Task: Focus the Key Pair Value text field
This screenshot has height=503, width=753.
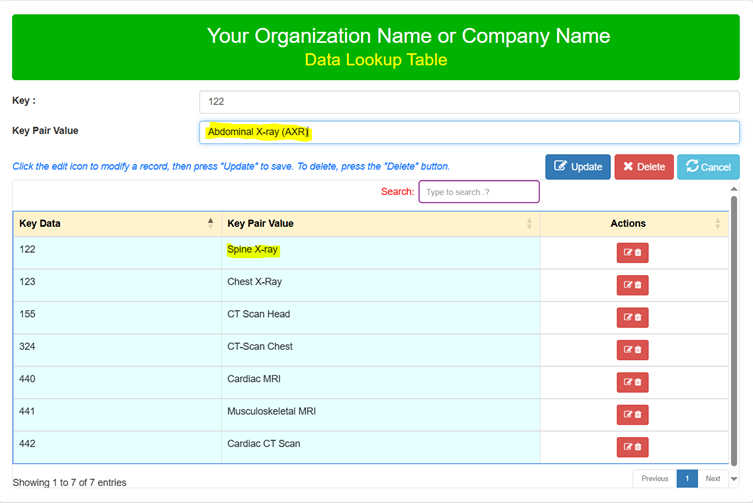Action: [x=469, y=132]
